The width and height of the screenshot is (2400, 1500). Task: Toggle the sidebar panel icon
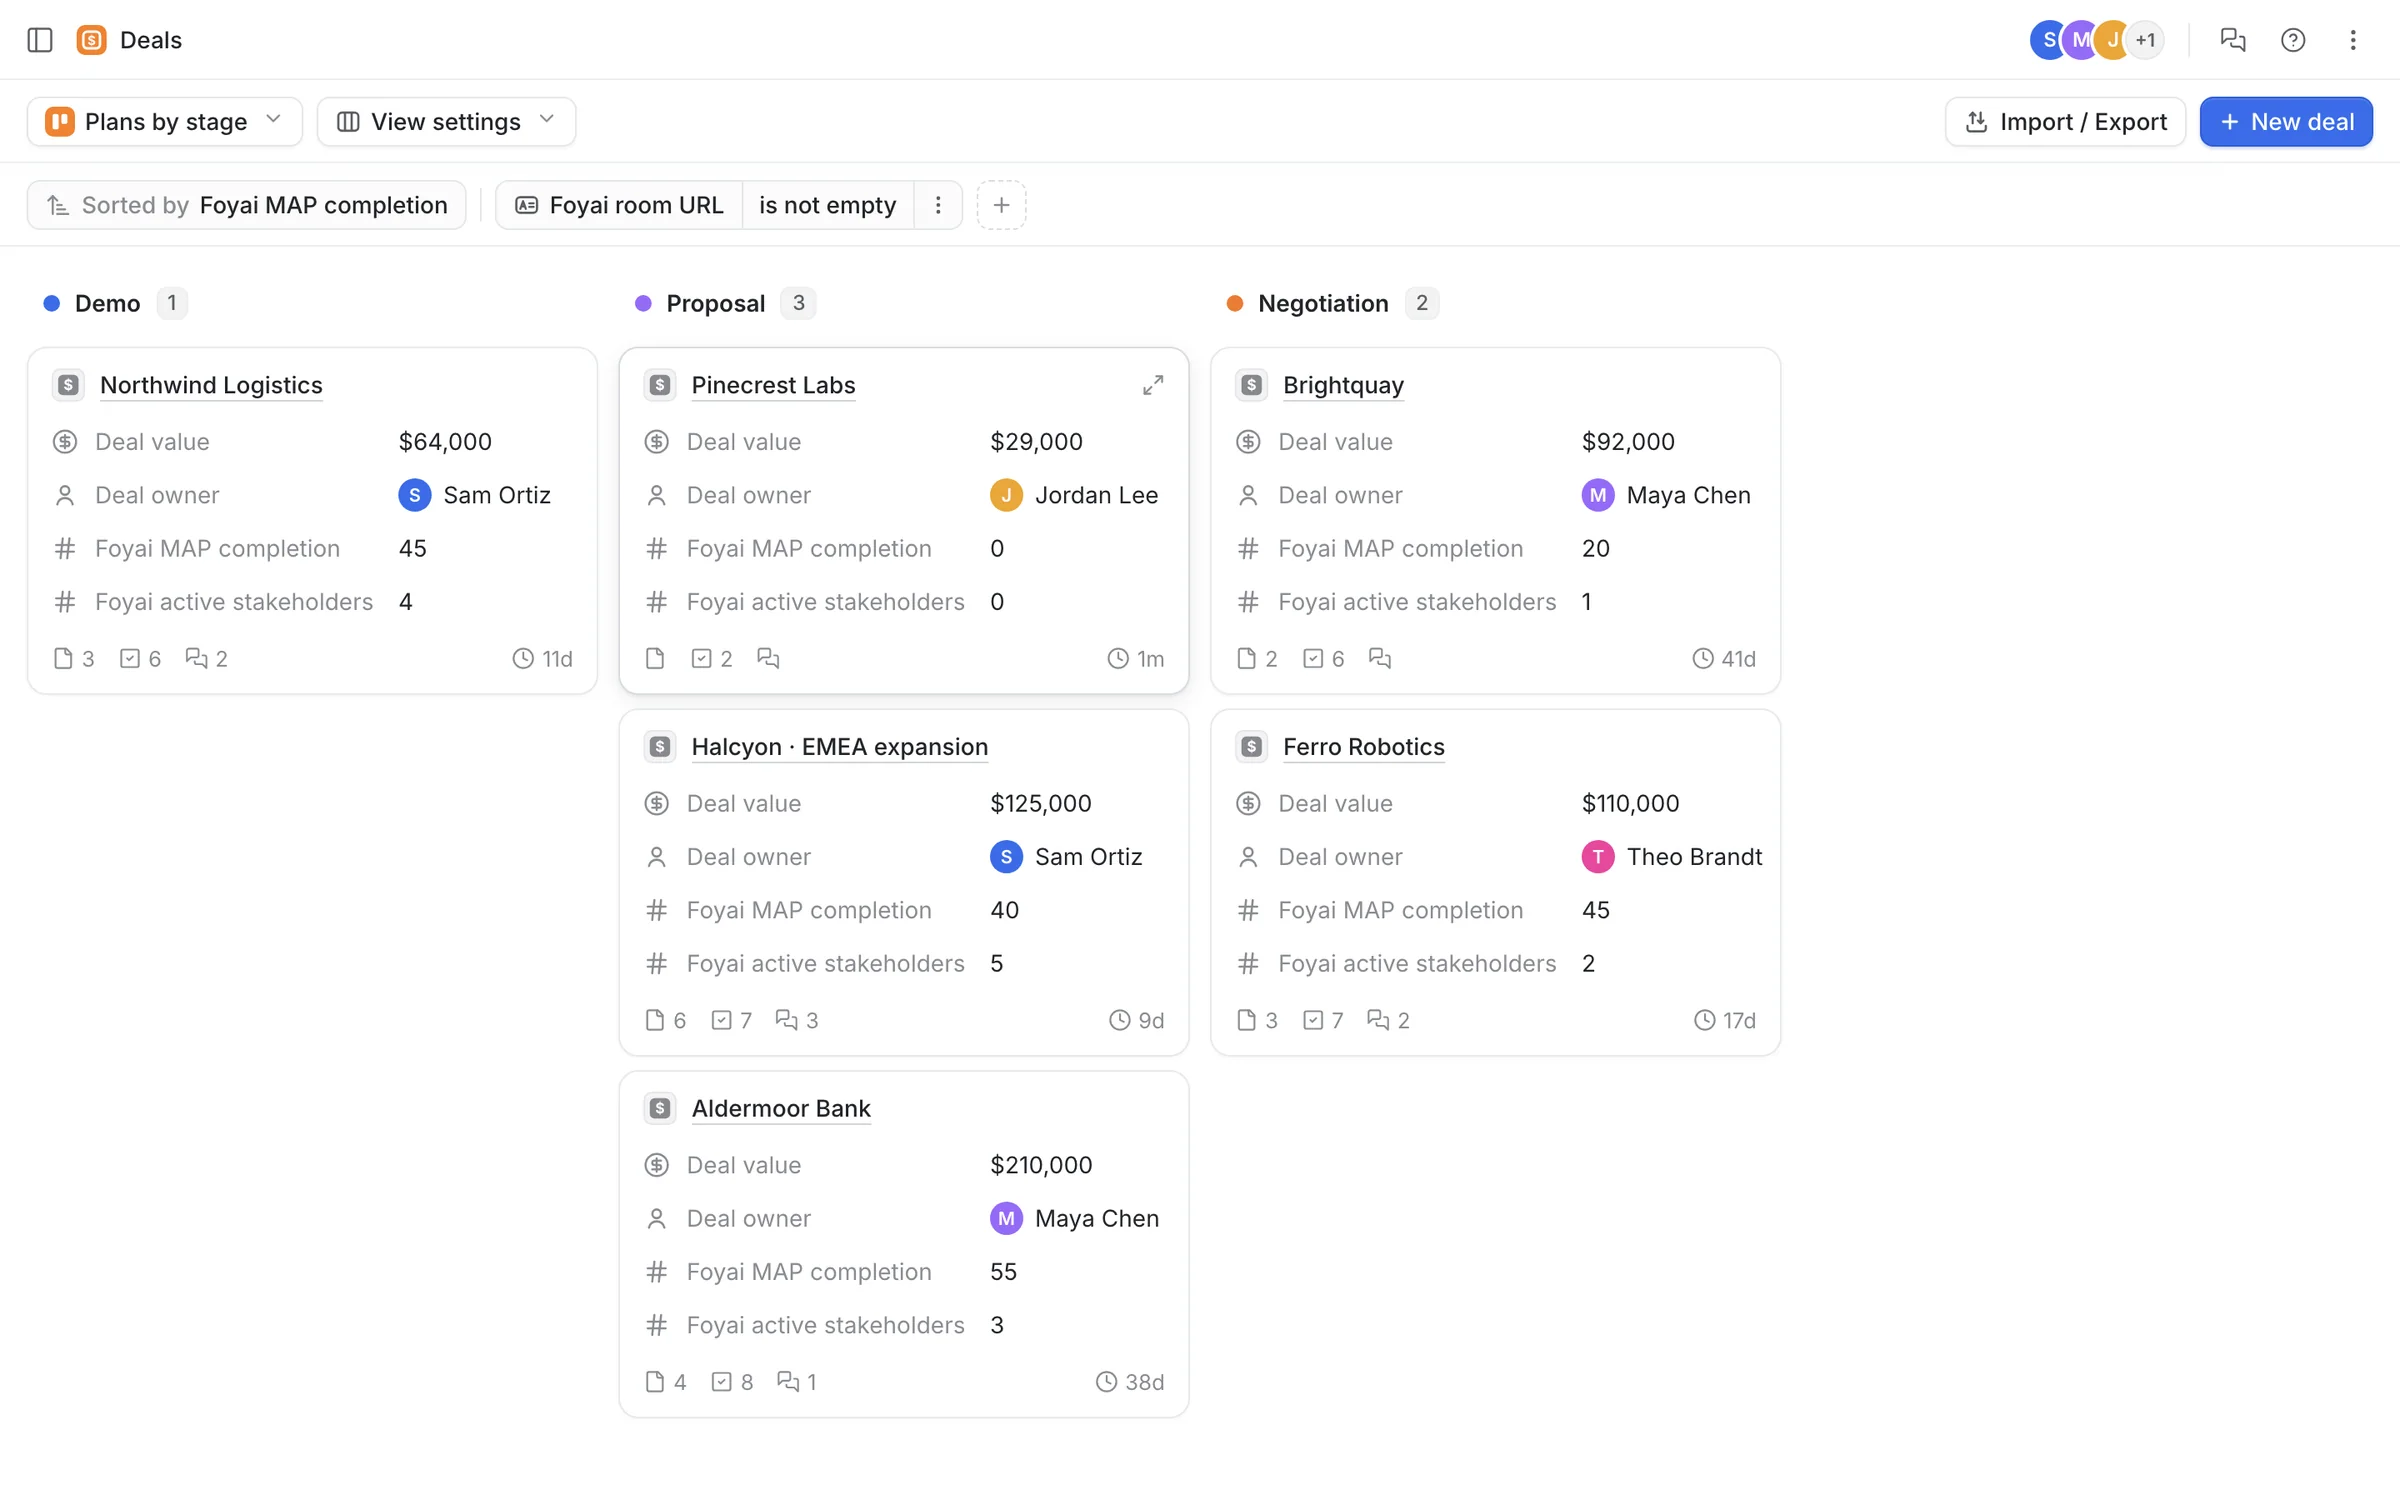coord(40,40)
